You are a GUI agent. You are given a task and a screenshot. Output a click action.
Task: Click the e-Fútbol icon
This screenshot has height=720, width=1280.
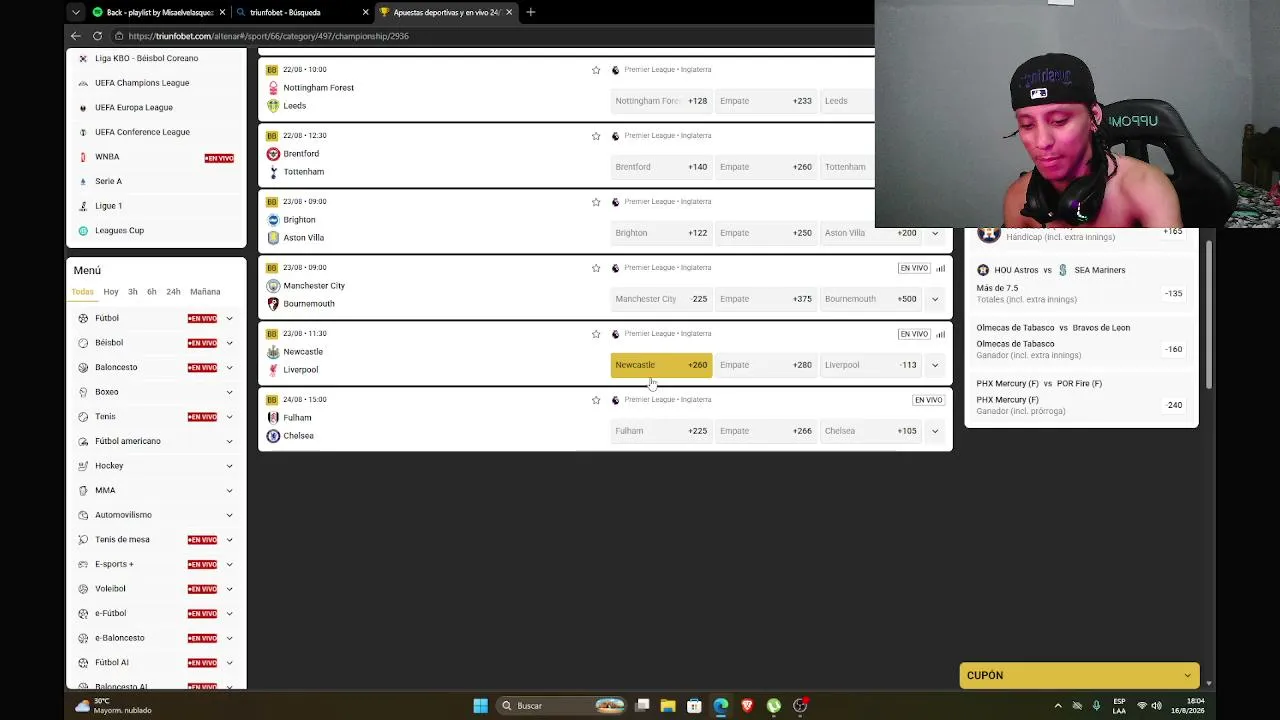click(x=83, y=613)
